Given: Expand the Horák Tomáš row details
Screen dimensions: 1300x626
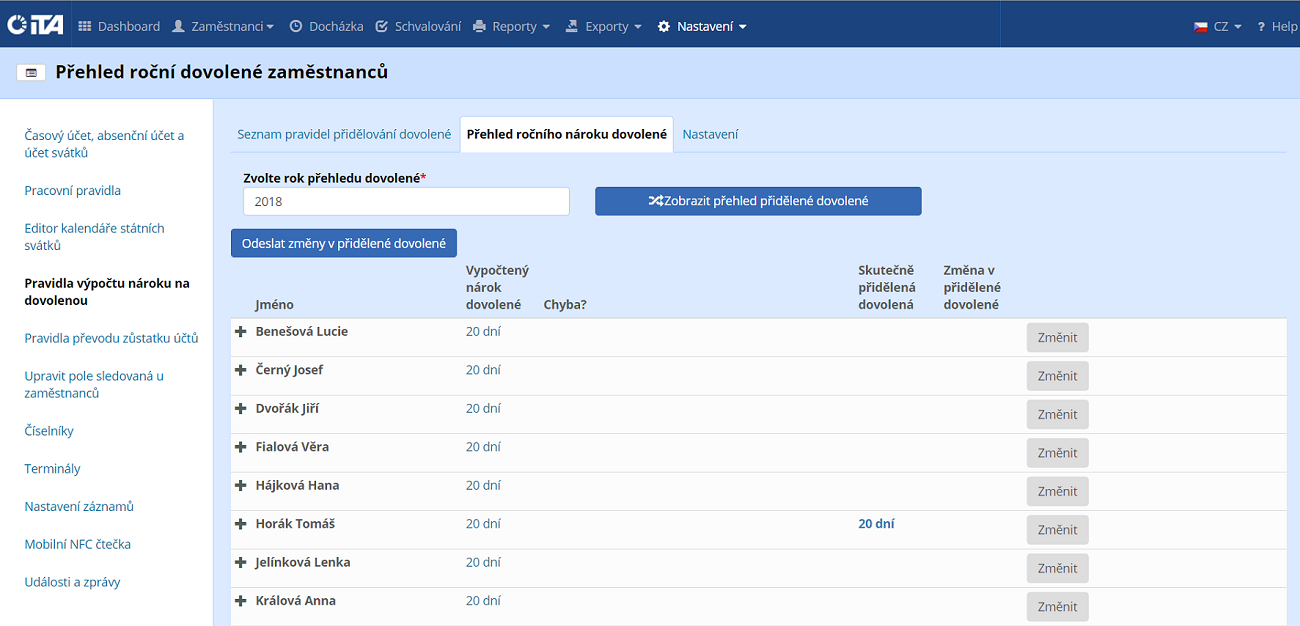Looking at the screenshot, I should point(241,524).
